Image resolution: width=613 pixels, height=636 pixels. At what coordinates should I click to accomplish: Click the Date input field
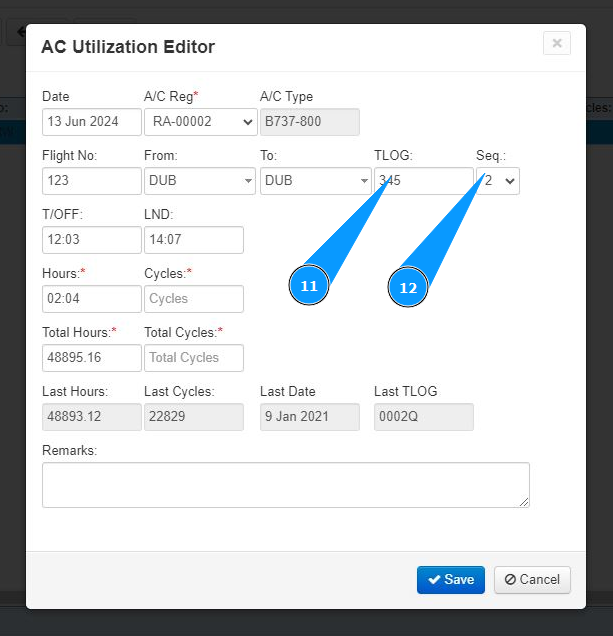[x=91, y=122]
